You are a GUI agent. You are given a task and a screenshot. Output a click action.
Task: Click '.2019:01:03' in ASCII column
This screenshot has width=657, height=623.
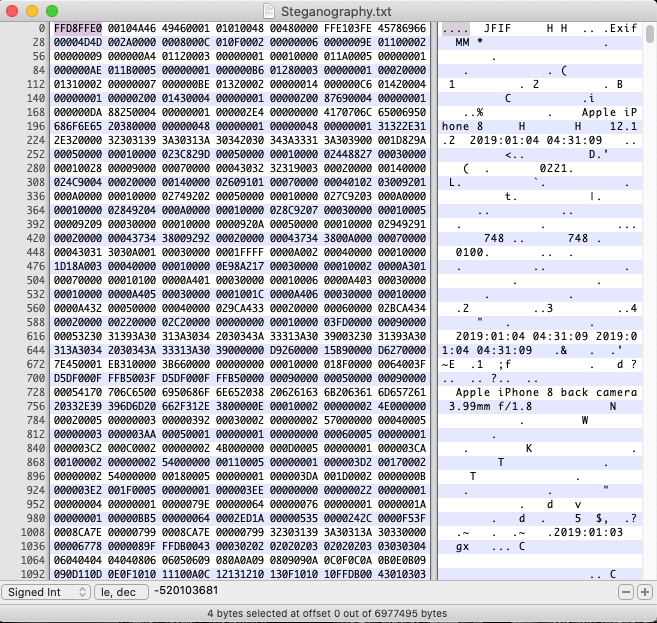tap(585, 532)
